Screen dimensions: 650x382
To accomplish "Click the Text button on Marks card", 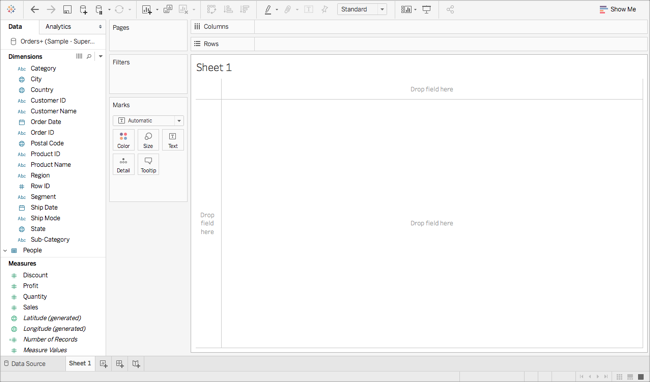I will 173,140.
